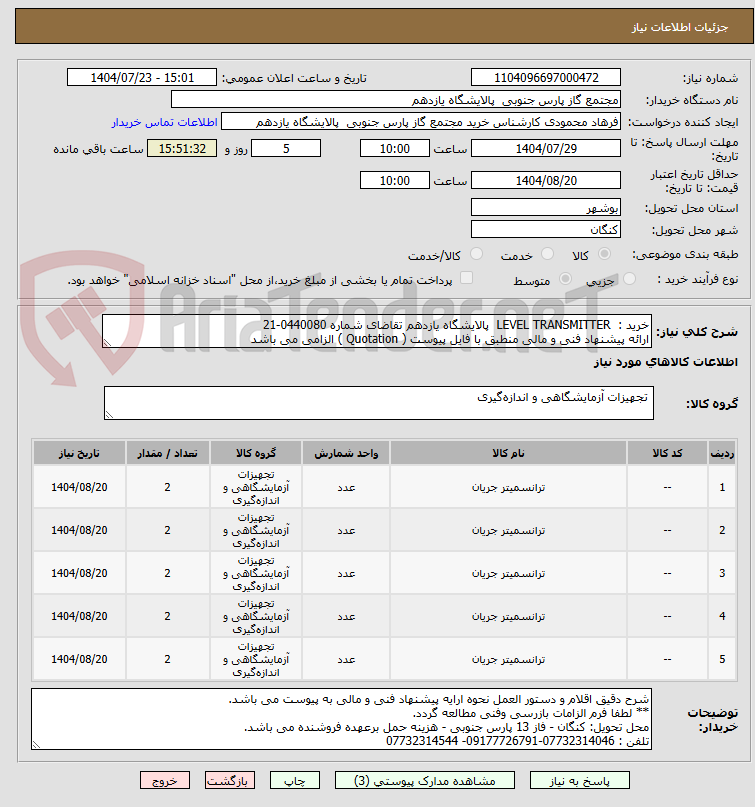This screenshot has height=807, width=755.
Task: Click the گروه کالا cell in row 4
Action: point(256,616)
